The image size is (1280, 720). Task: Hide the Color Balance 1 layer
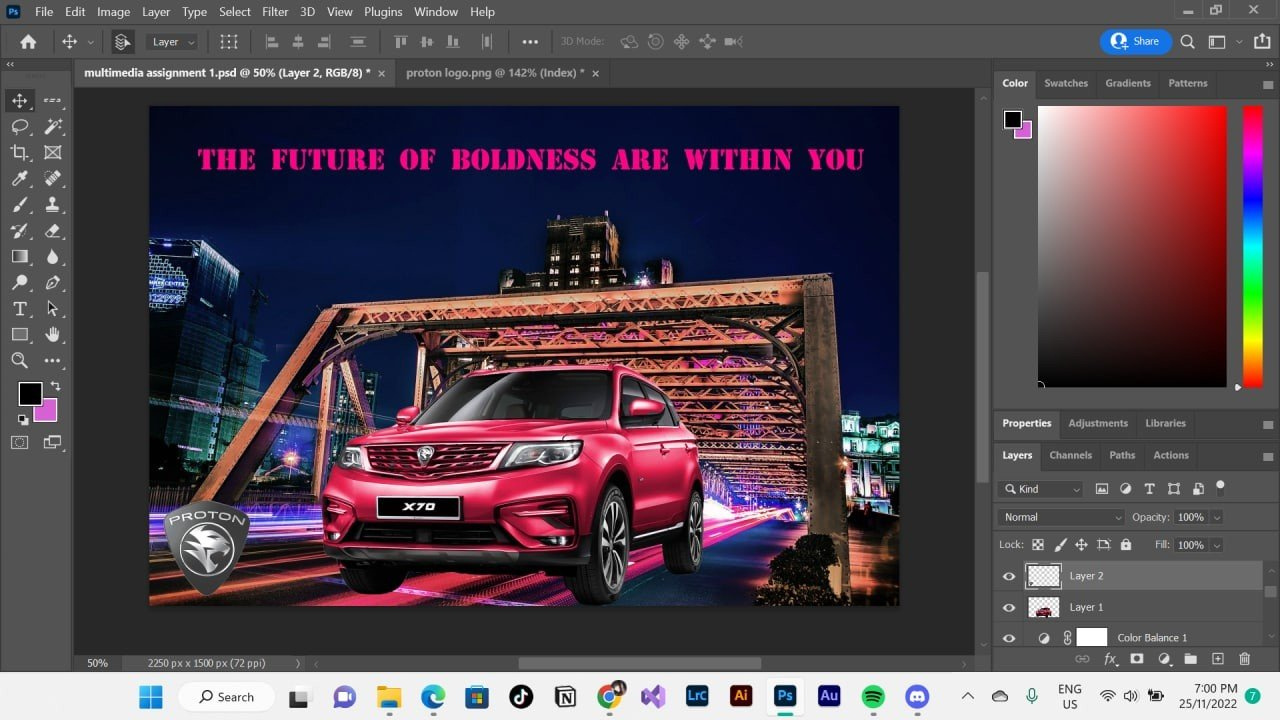coord(1009,638)
